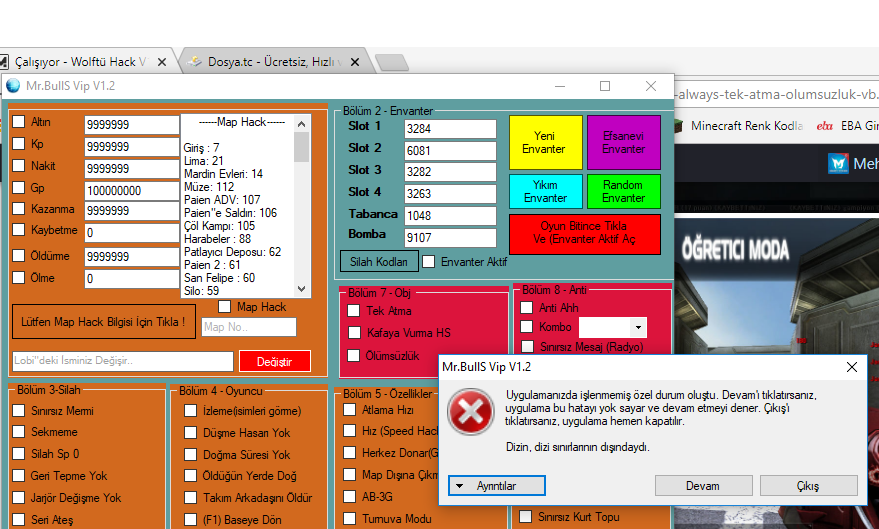Click Gp value field 100000000
879x529 pixels.
click(x=132, y=191)
